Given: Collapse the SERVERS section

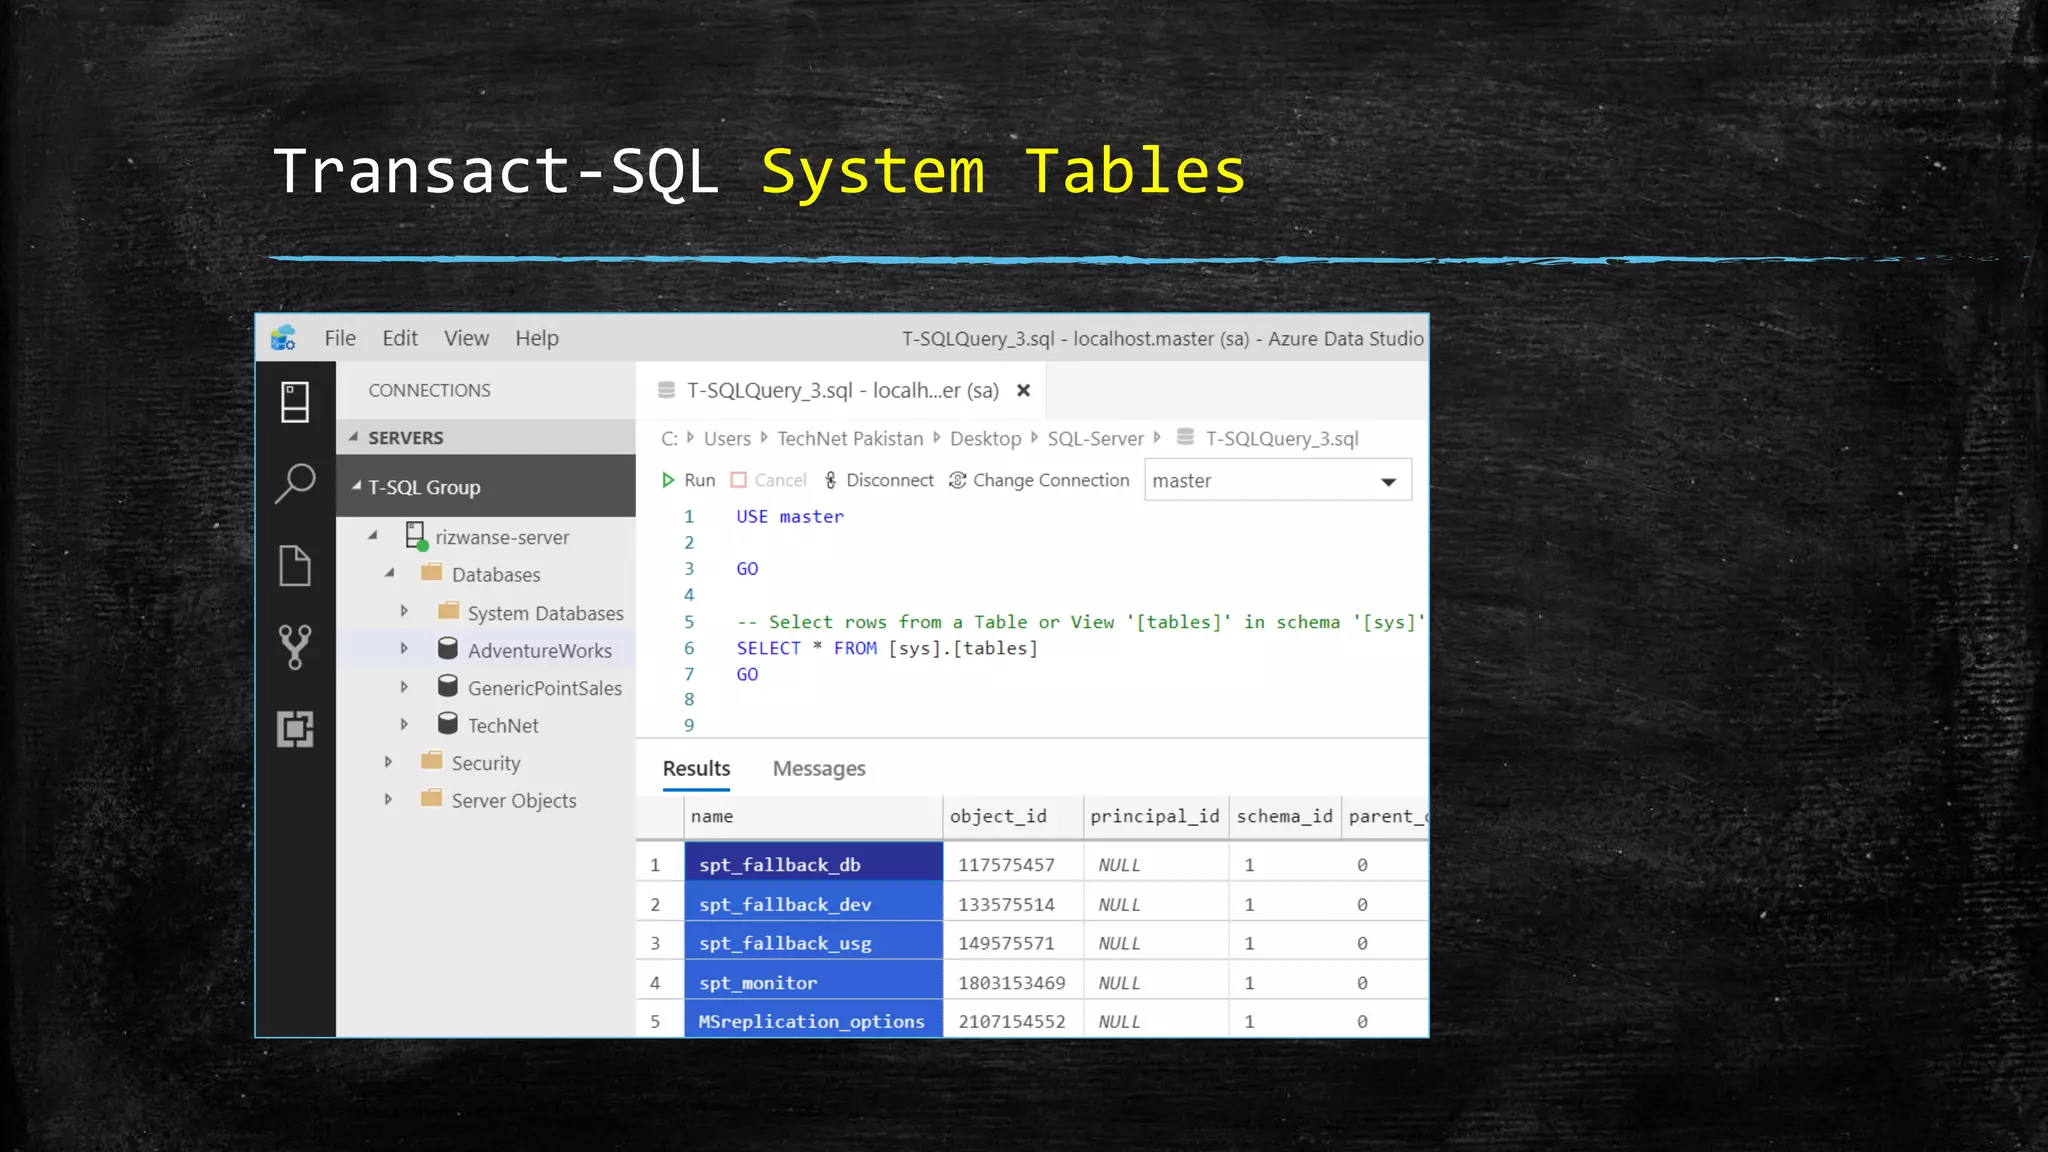Looking at the screenshot, I should point(353,437).
